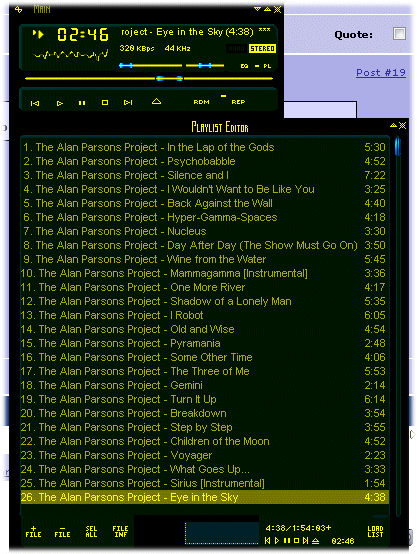Select track 13 I Robot
The width and height of the screenshot is (417, 554).
coord(205,315)
